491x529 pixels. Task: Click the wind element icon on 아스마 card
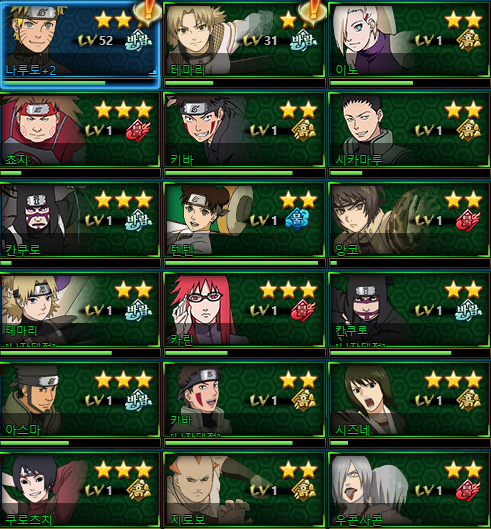click(x=138, y=400)
